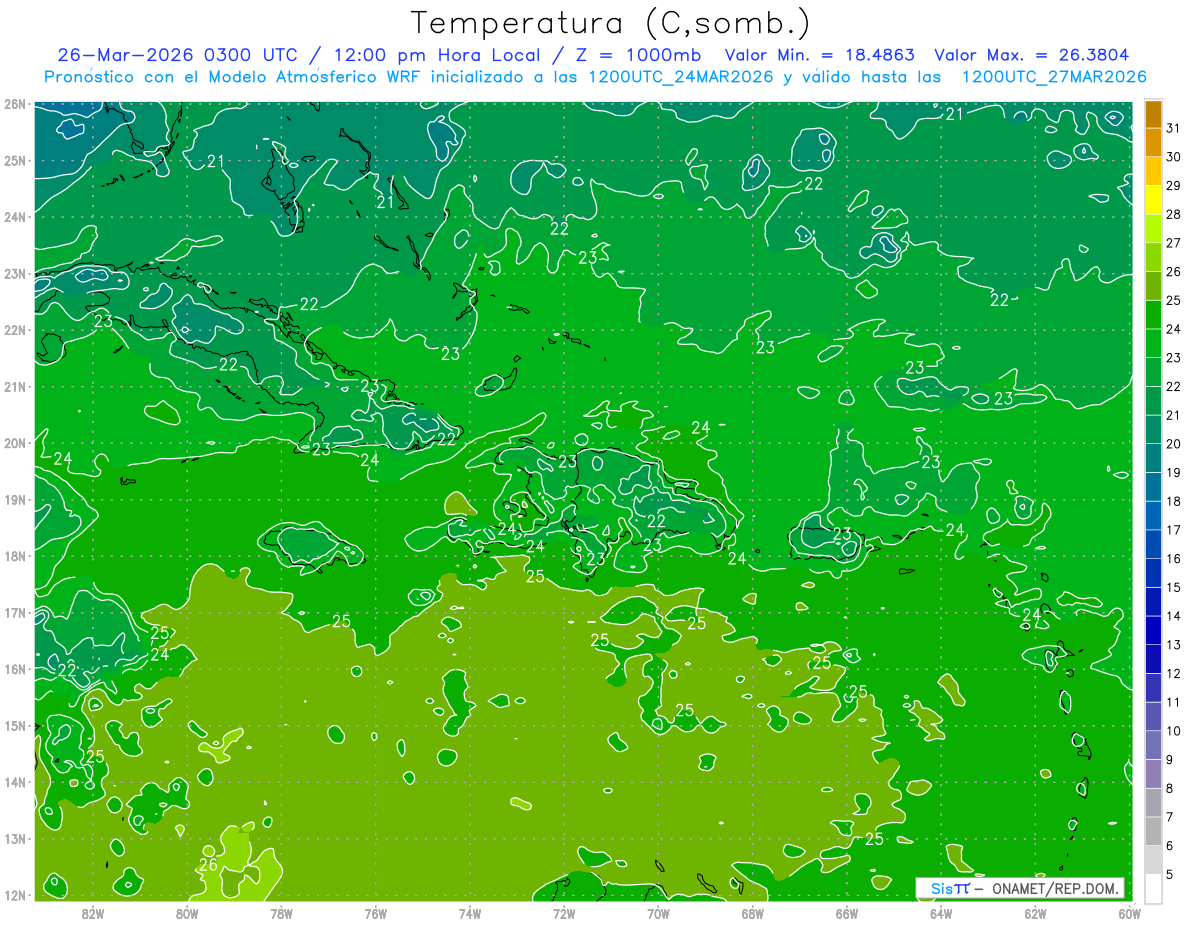Click the 60W longitude axis label
1200x927 pixels.
[1130, 913]
